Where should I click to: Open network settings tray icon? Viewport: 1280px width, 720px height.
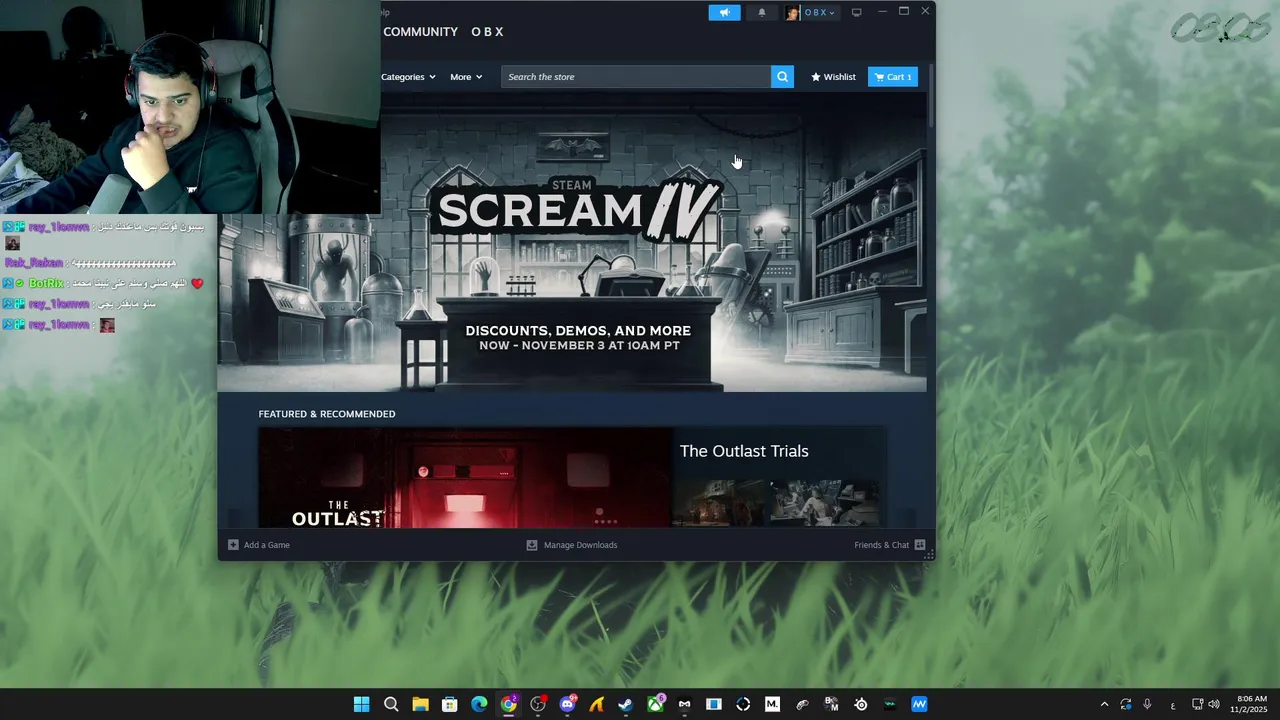pos(1198,704)
